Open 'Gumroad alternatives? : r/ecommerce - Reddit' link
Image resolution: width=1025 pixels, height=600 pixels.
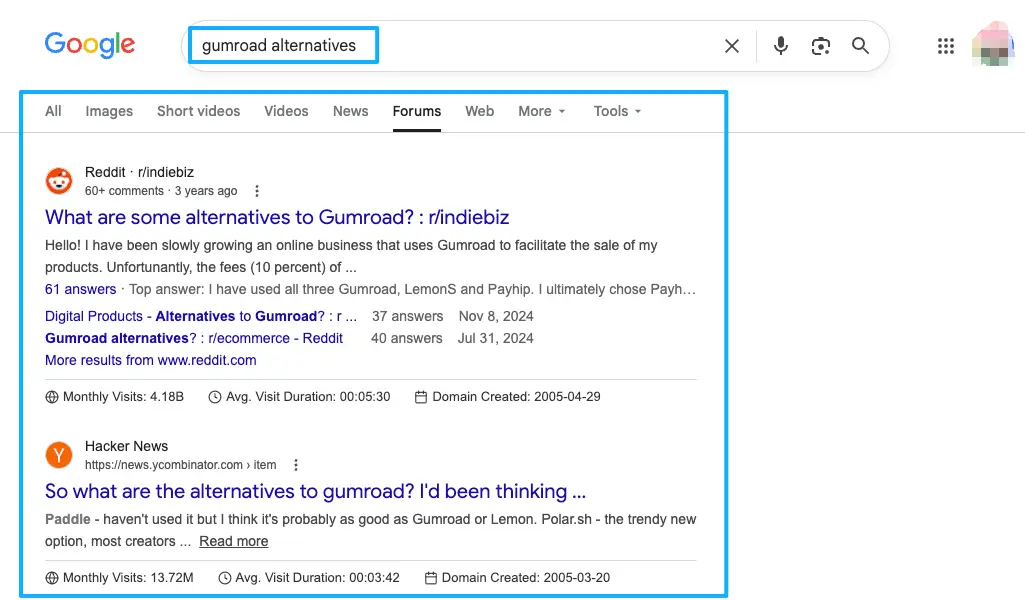point(193,339)
